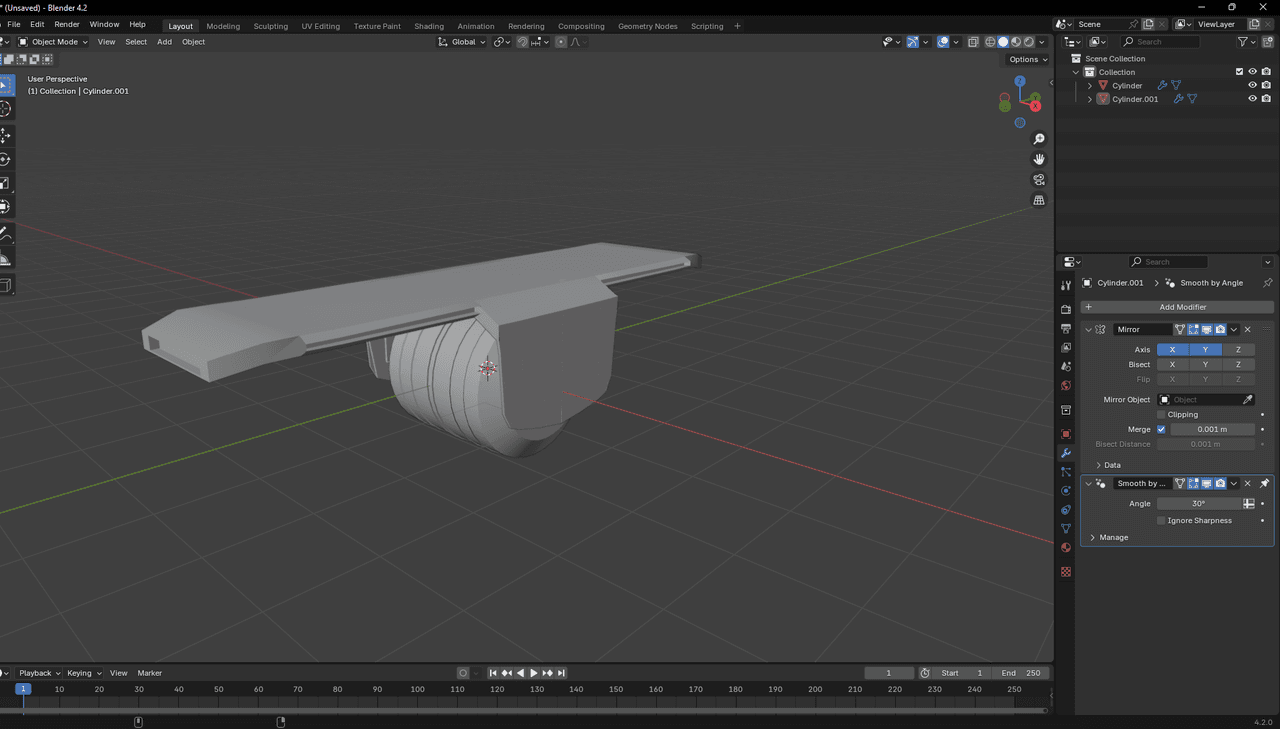Click the zoom magnifier icon in viewport
This screenshot has width=1280, height=729.
tap(1039, 139)
